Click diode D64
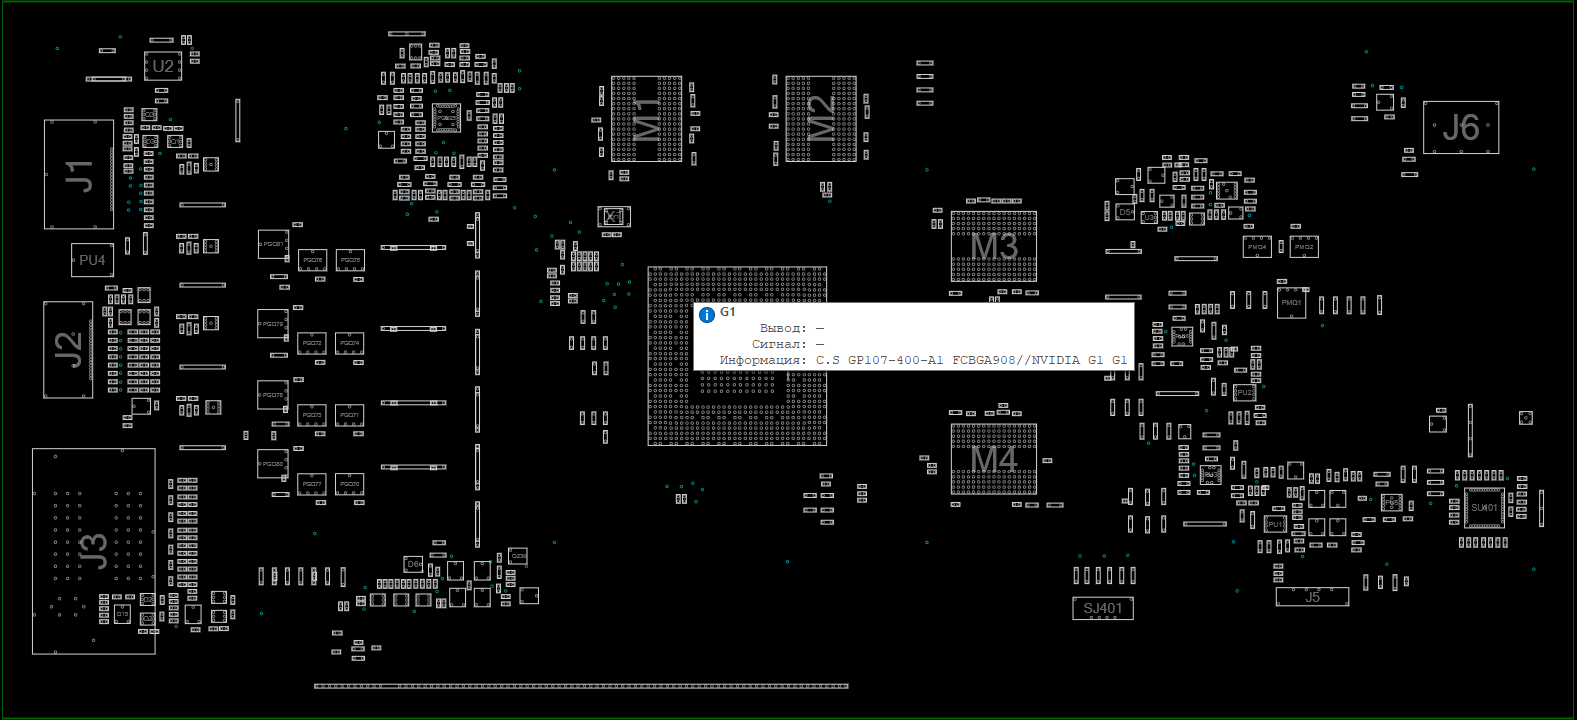 [414, 564]
